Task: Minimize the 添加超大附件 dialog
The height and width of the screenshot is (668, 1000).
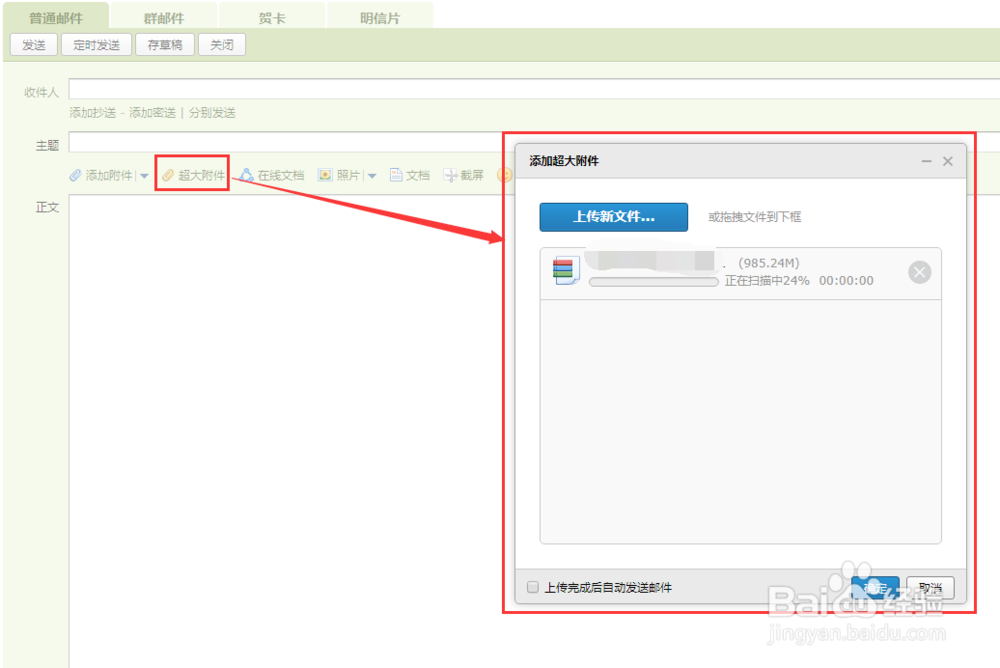Action: [x=927, y=161]
